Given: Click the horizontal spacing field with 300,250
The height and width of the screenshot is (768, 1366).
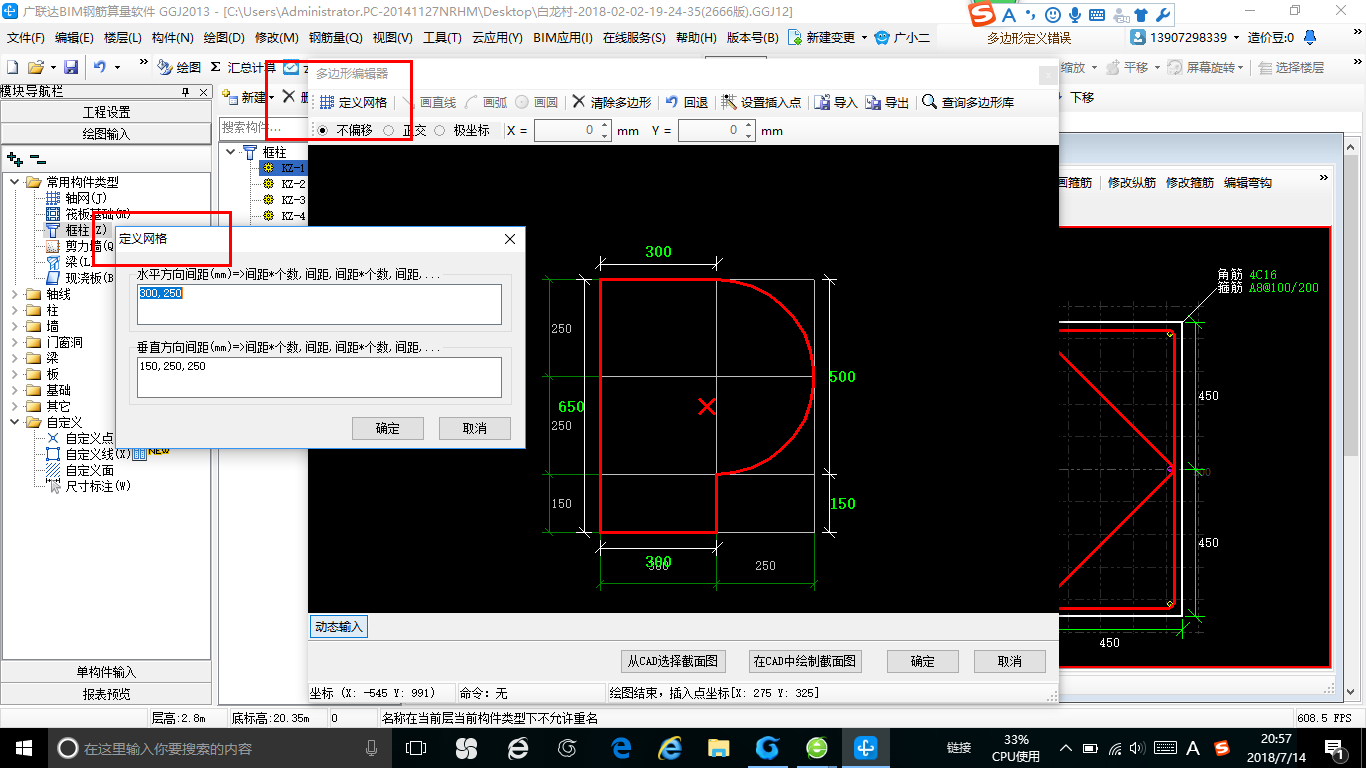Looking at the screenshot, I should tap(319, 304).
